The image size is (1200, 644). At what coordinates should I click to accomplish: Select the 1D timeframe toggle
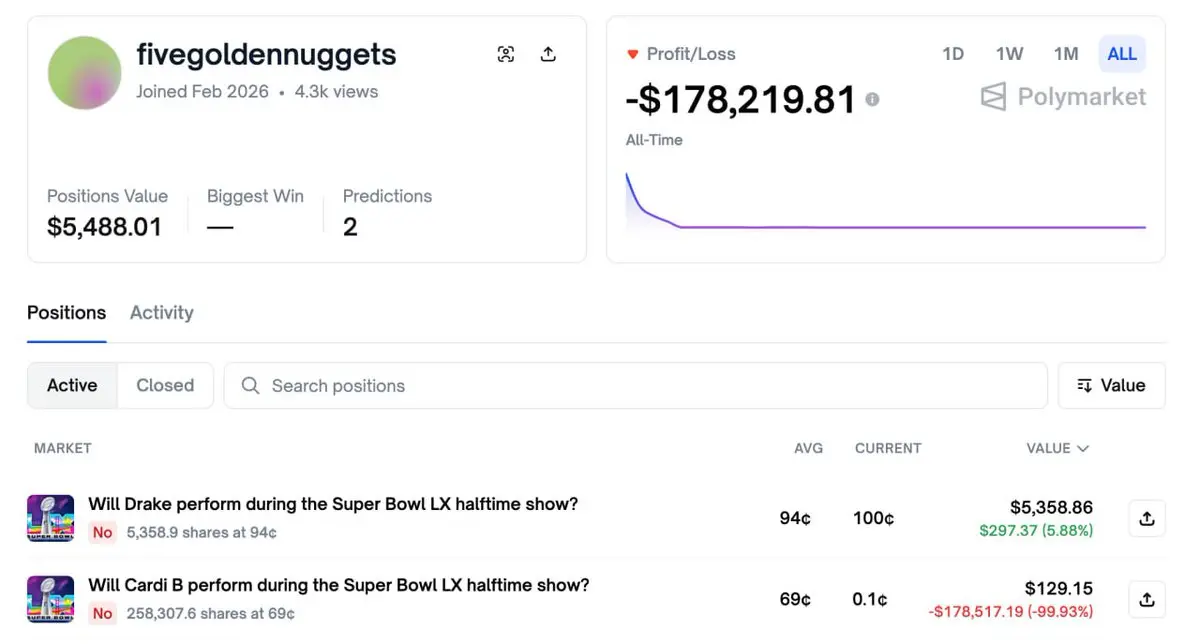[x=953, y=54]
